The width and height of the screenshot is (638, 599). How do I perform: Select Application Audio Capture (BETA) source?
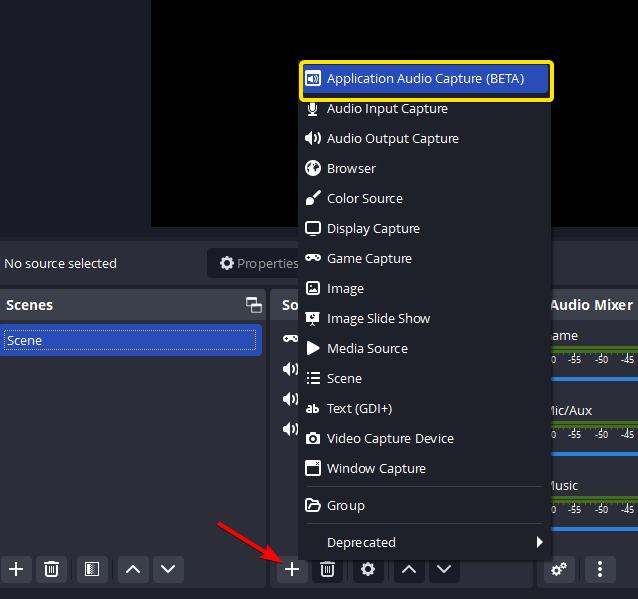(425, 79)
